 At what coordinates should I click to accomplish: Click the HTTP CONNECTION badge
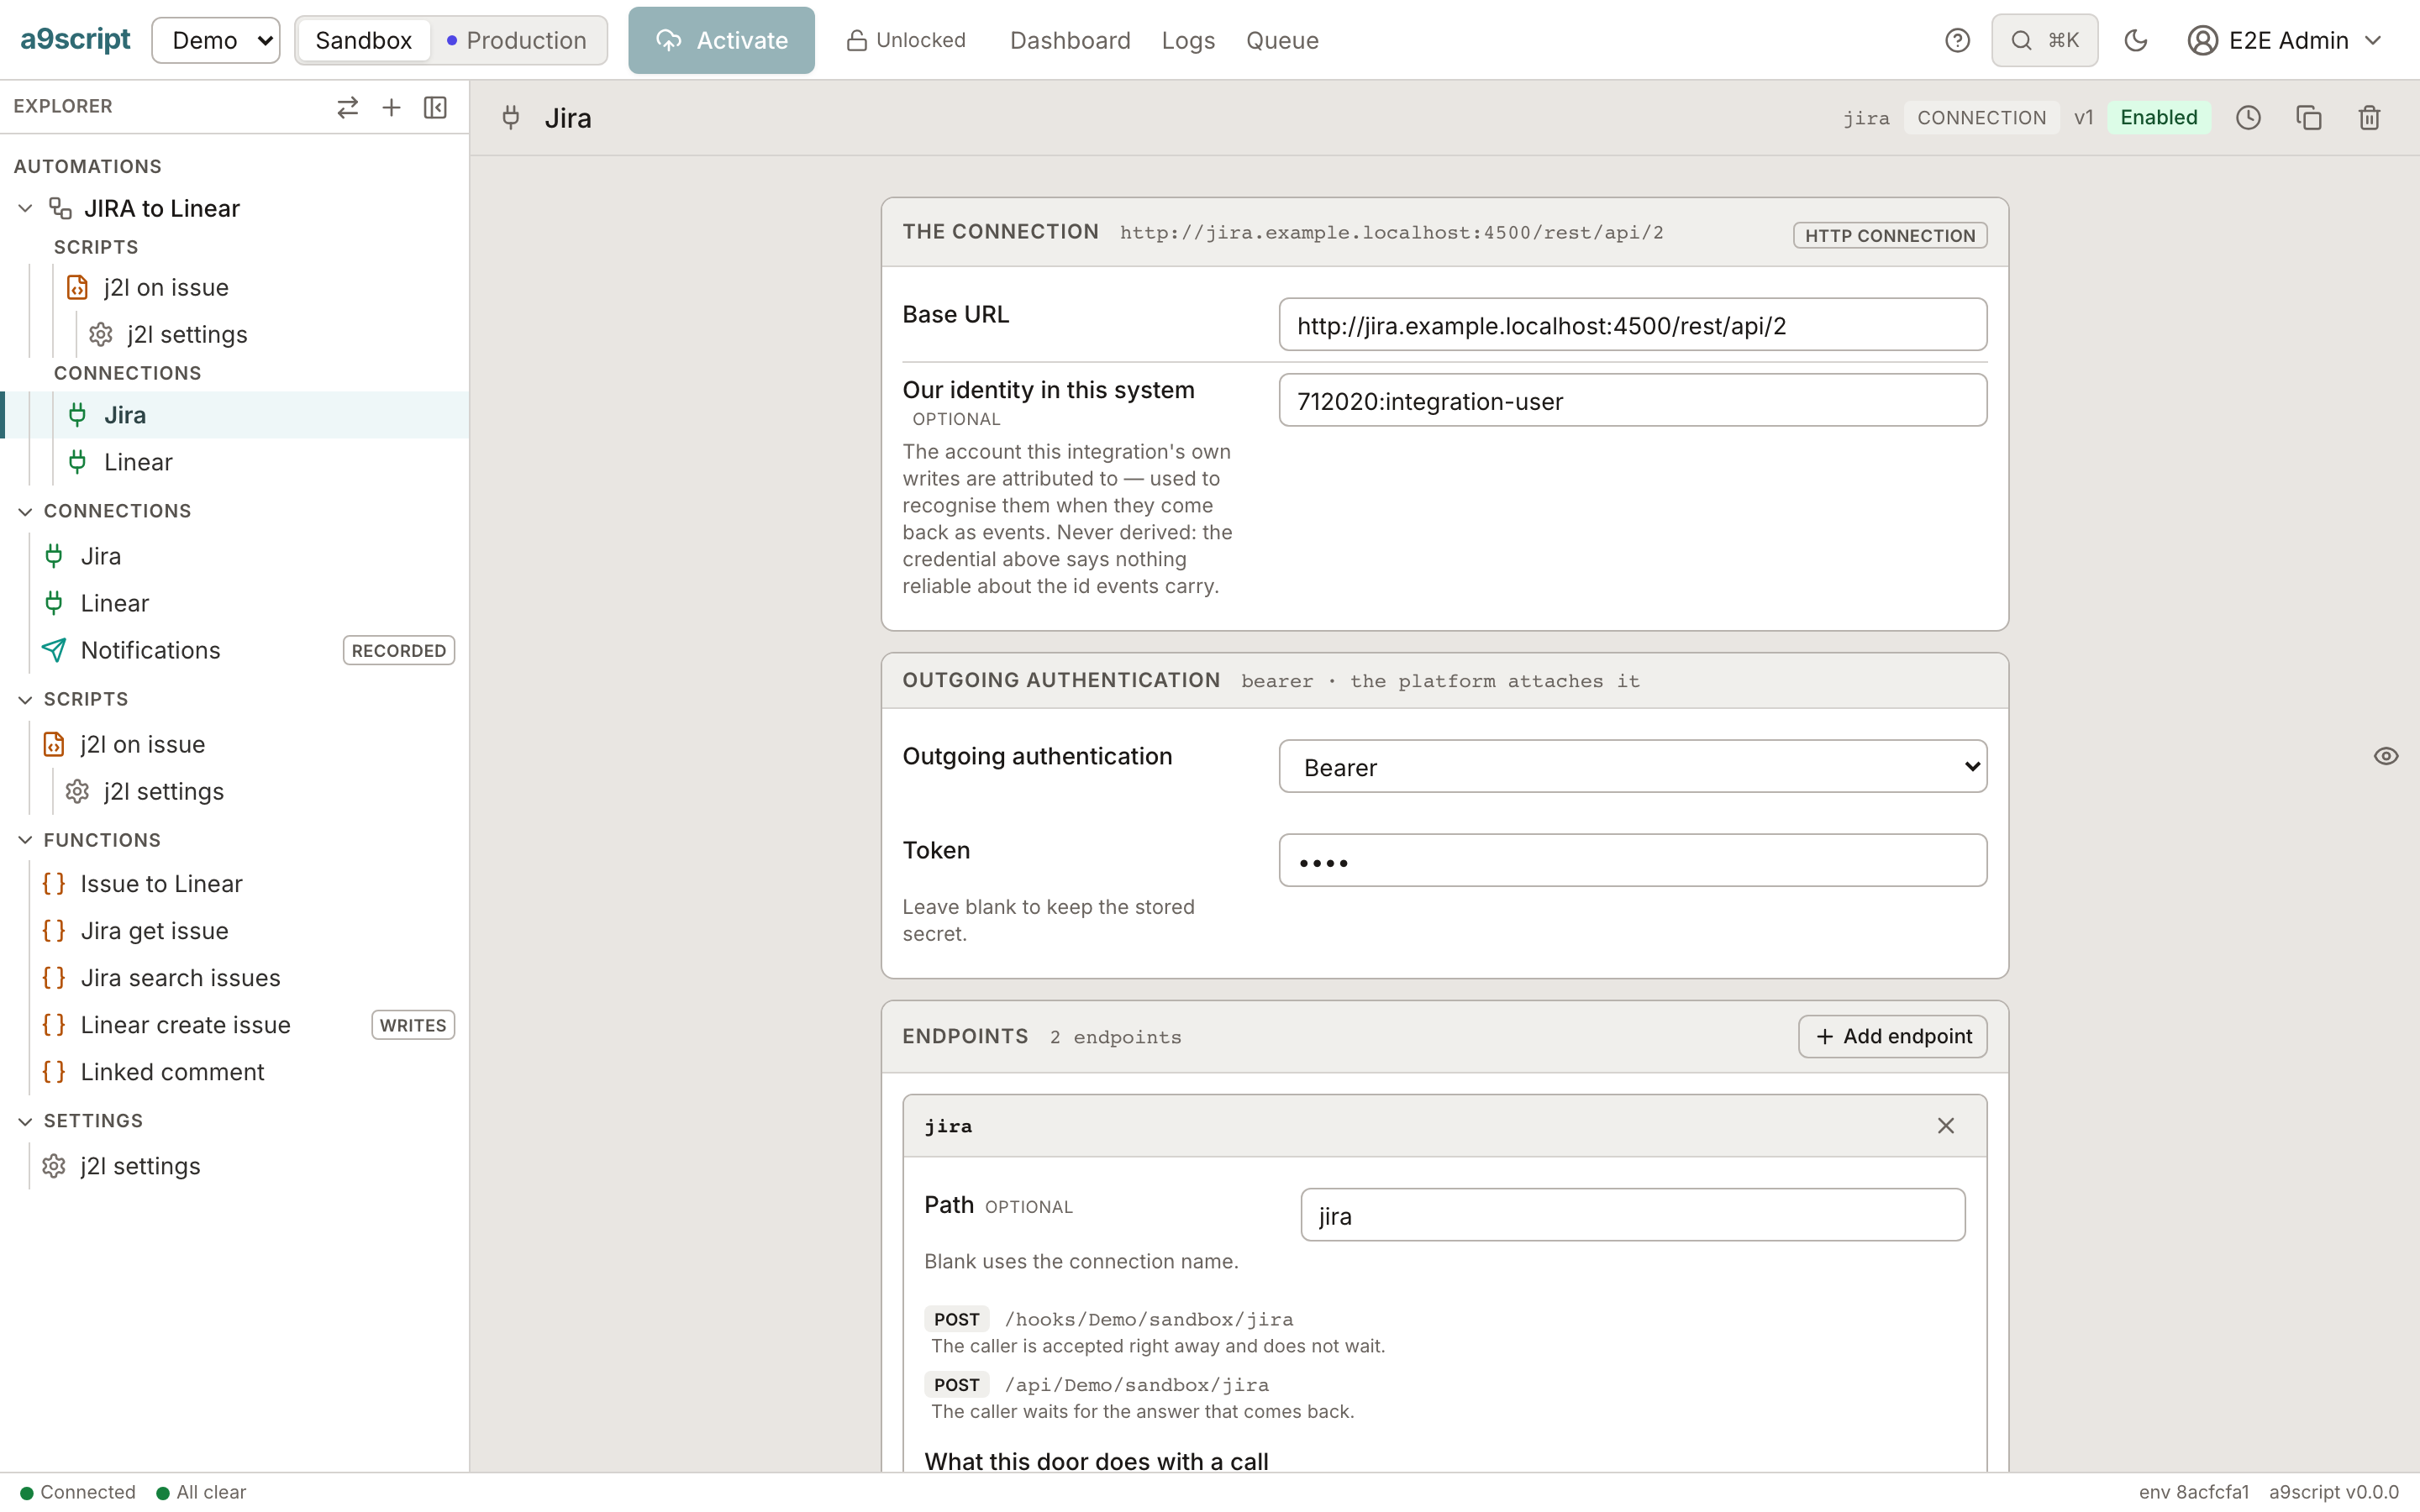(x=1890, y=235)
